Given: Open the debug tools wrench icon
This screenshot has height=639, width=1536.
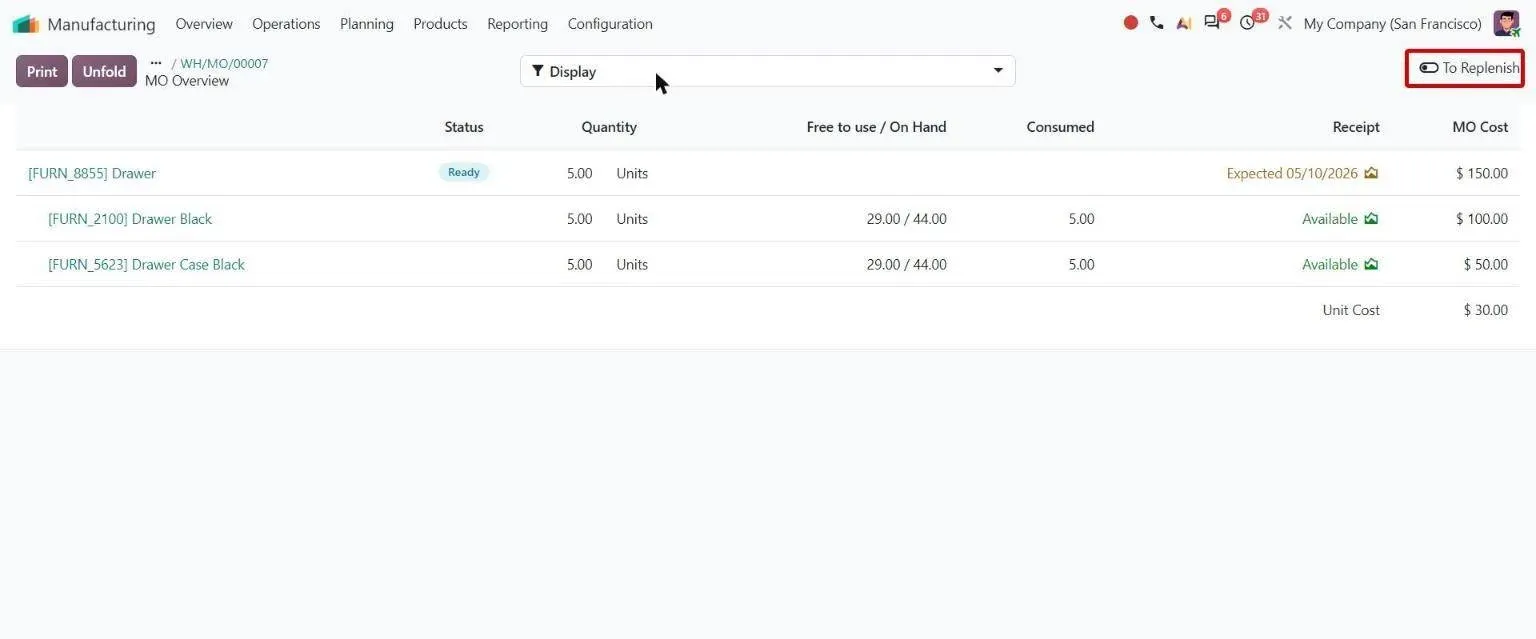Looking at the screenshot, I should pos(1285,23).
